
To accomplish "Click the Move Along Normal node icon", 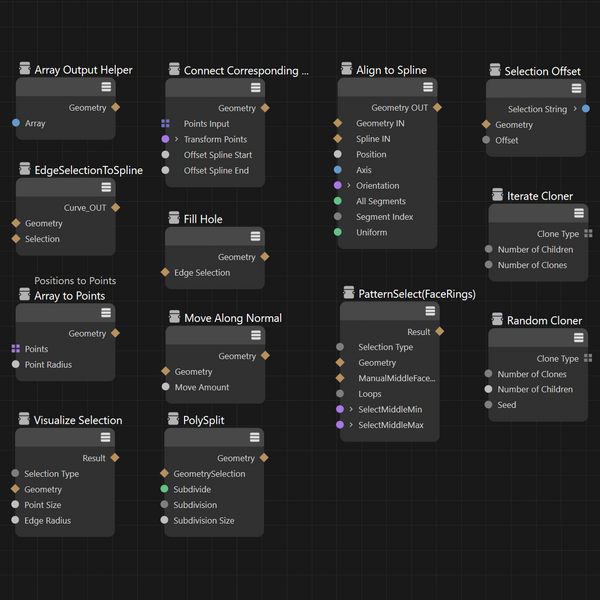I will tap(174, 317).
